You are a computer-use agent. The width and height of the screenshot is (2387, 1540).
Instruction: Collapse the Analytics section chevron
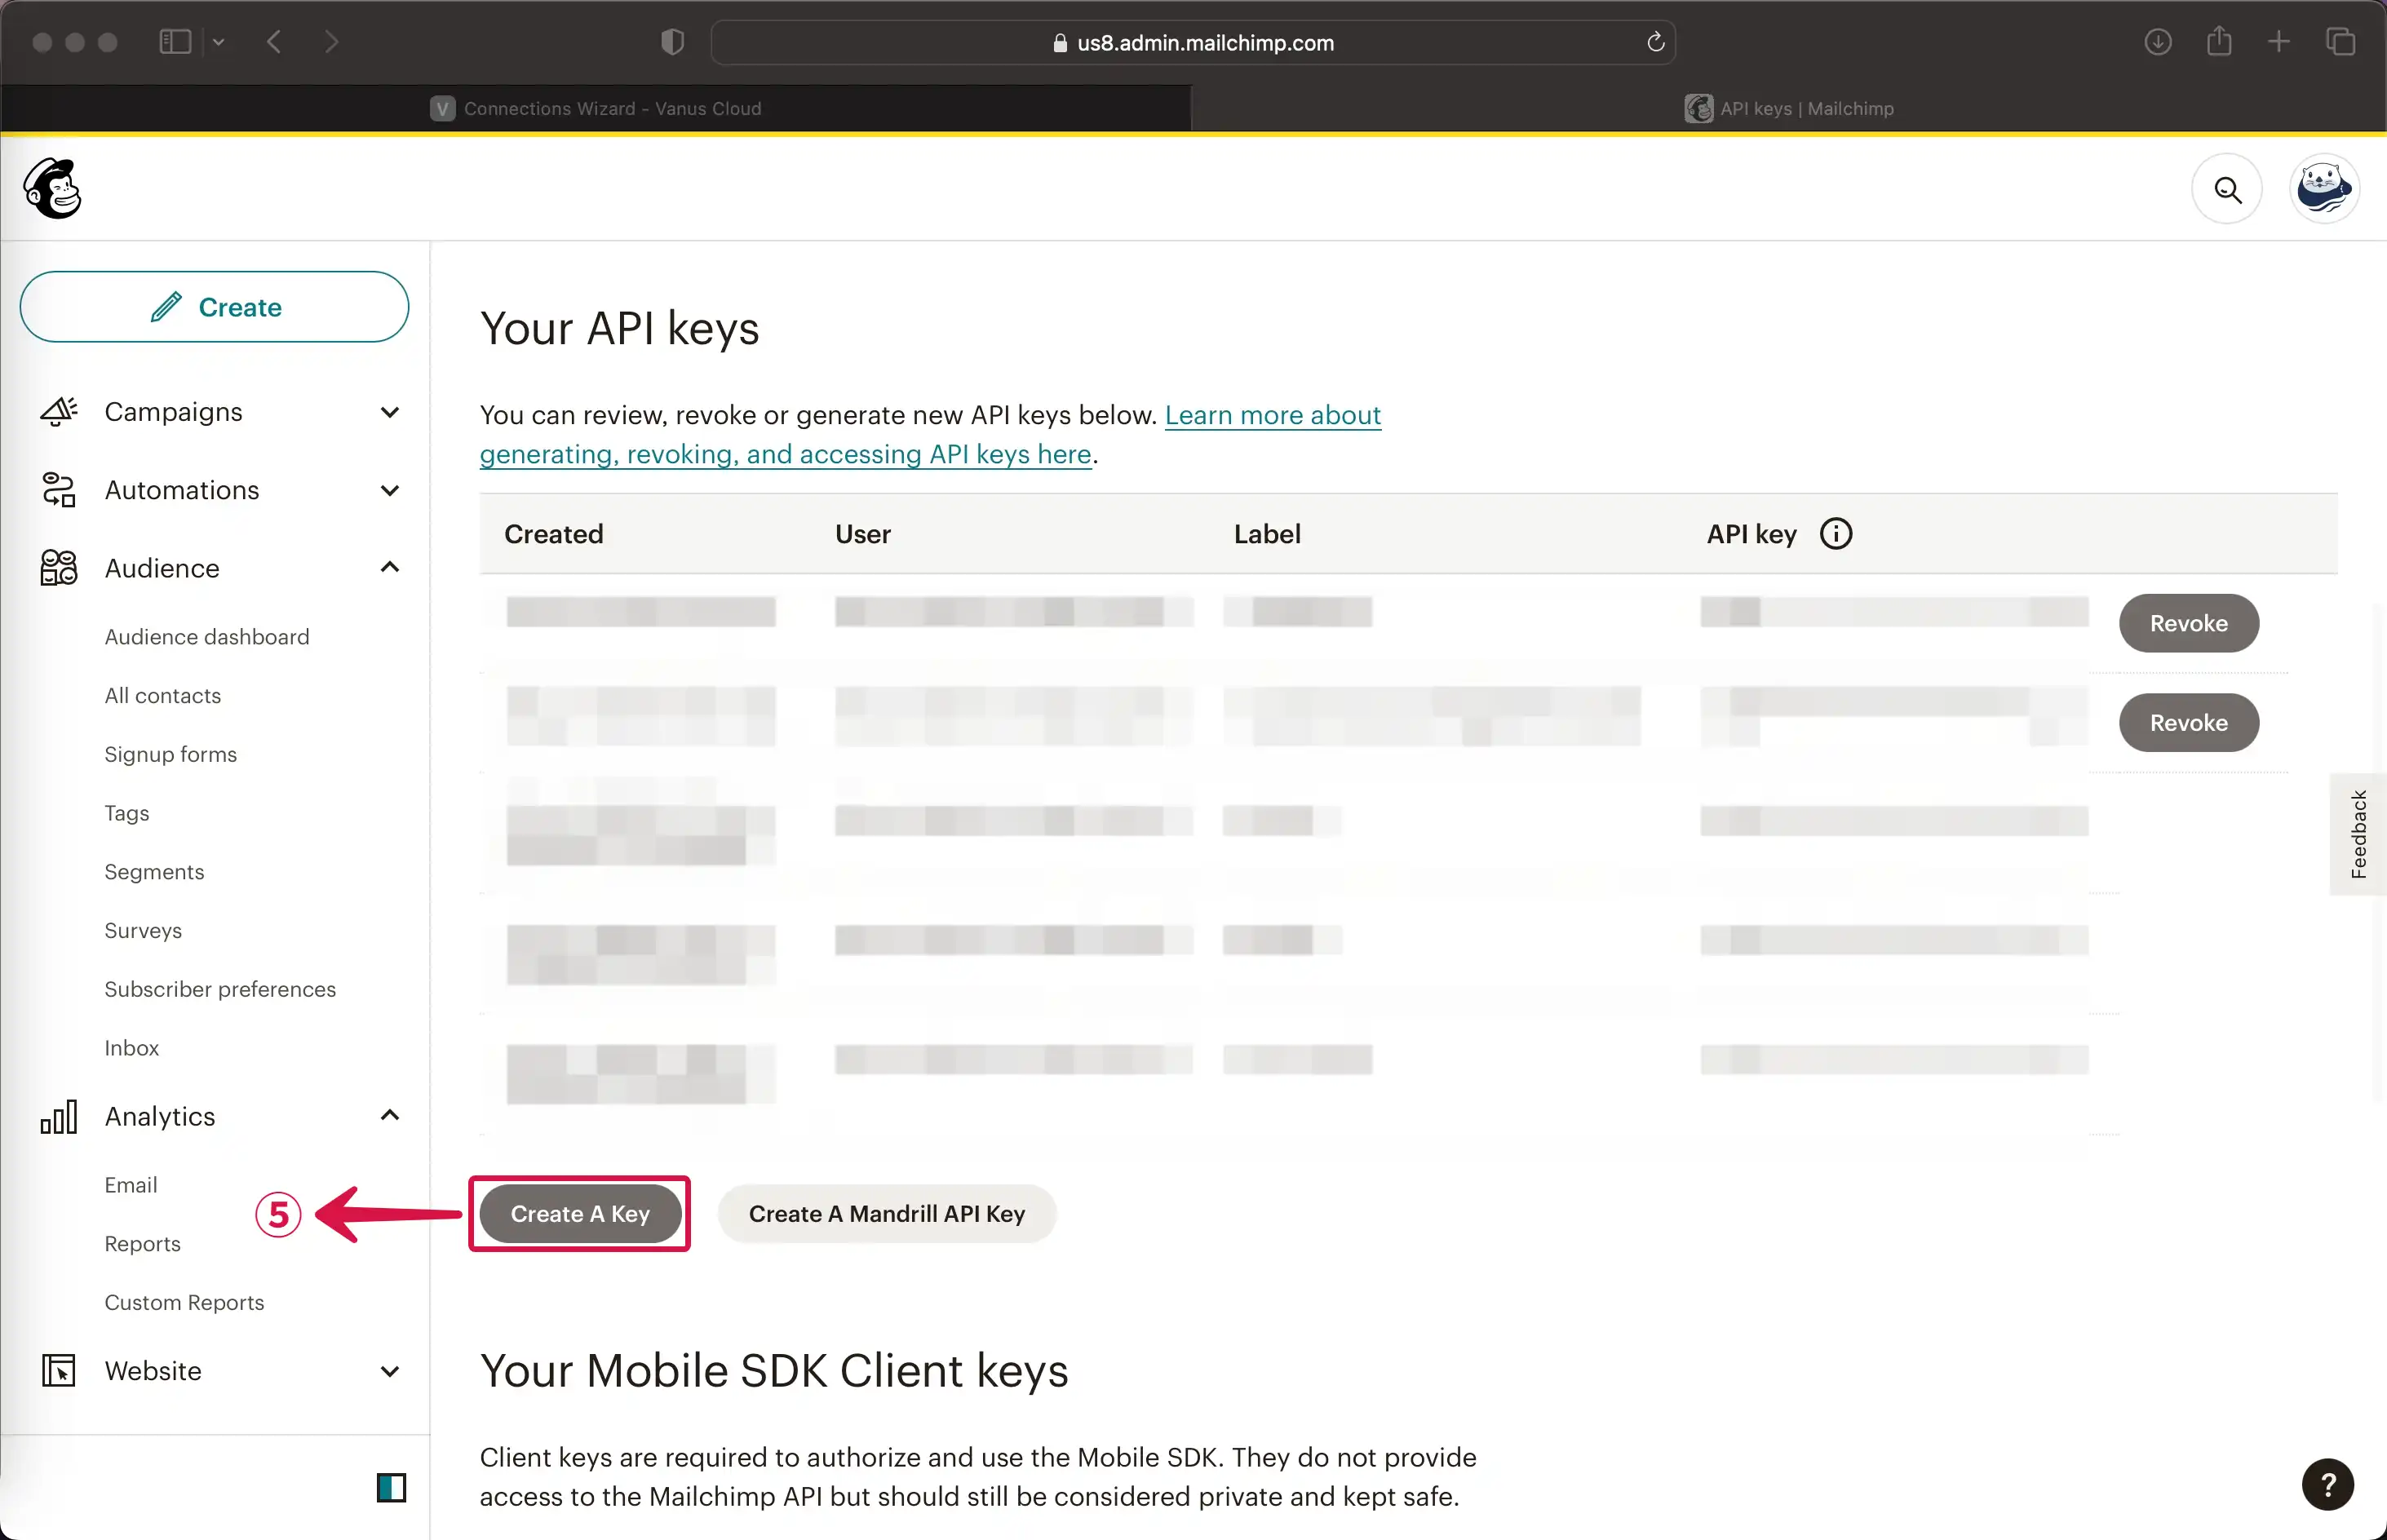[390, 1115]
